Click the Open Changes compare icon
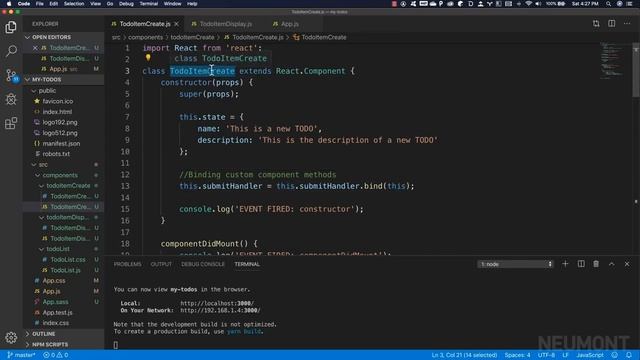The width and height of the screenshot is (640, 360). (x=596, y=24)
